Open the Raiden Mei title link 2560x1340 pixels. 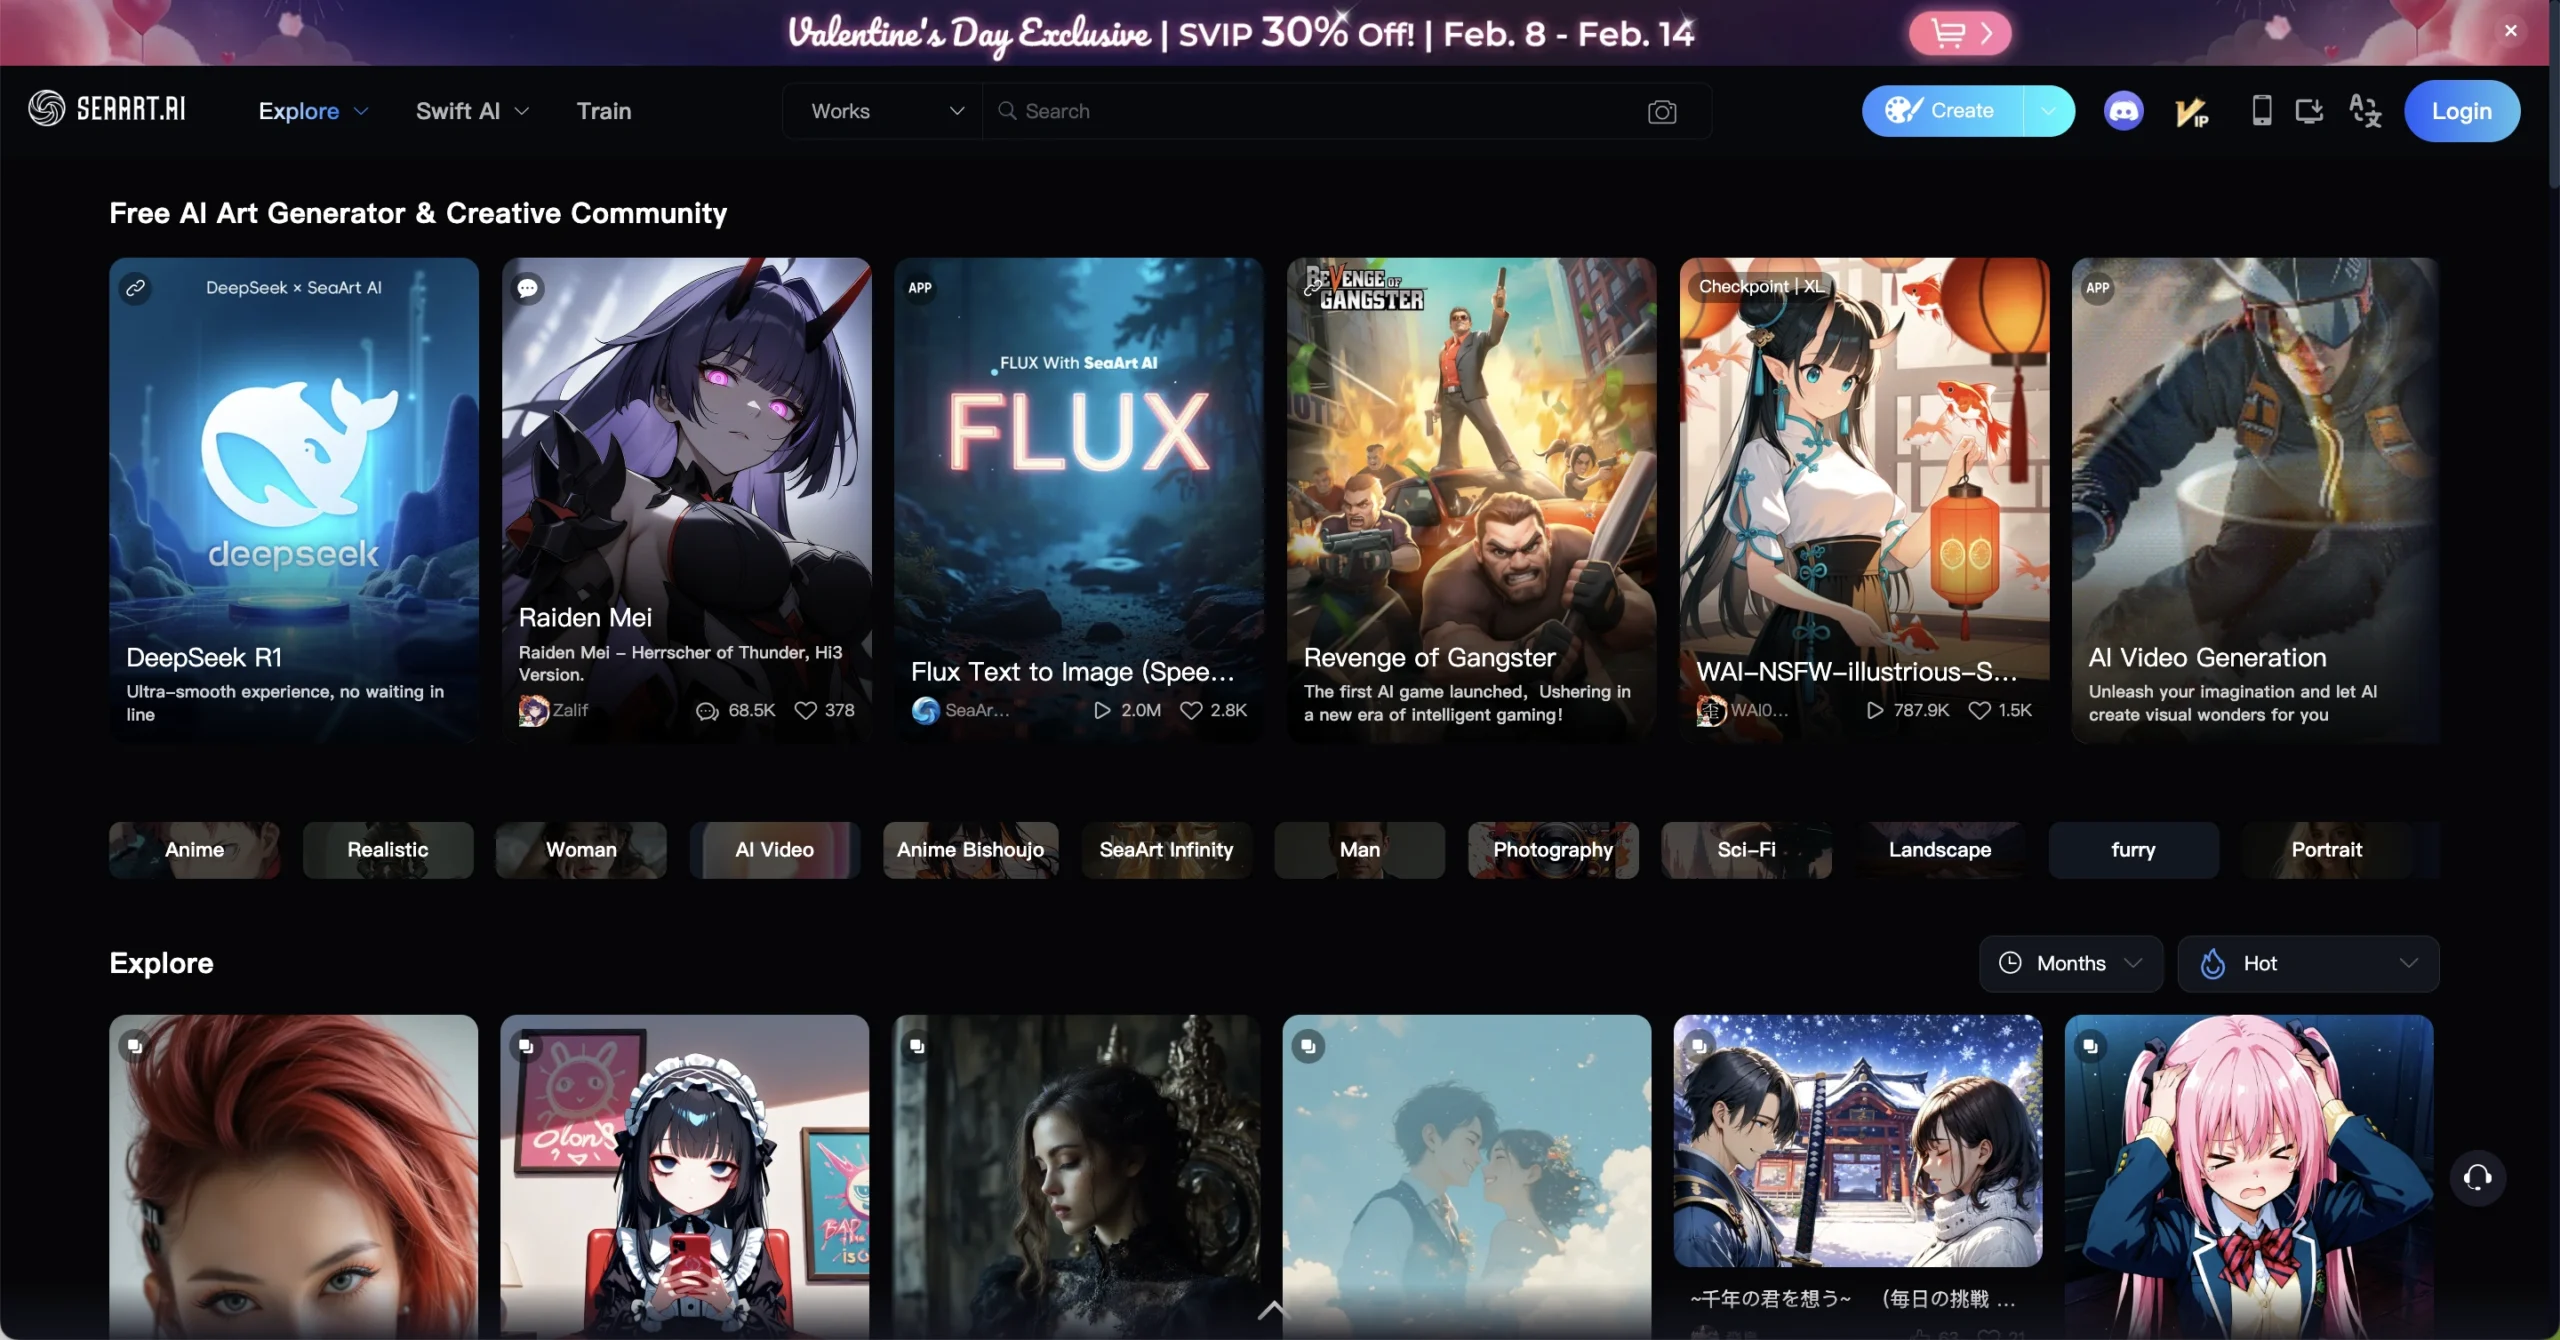[585, 618]
